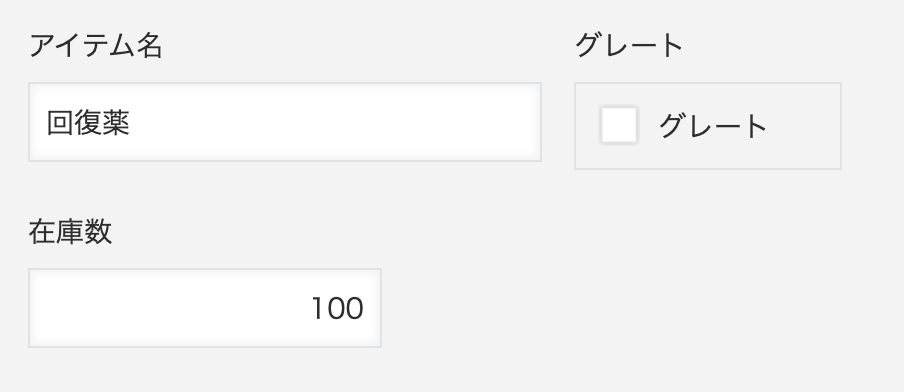Focus the アイテム名 text field
This screenshot has width=904, height=392.
click(x=285, y=122)
